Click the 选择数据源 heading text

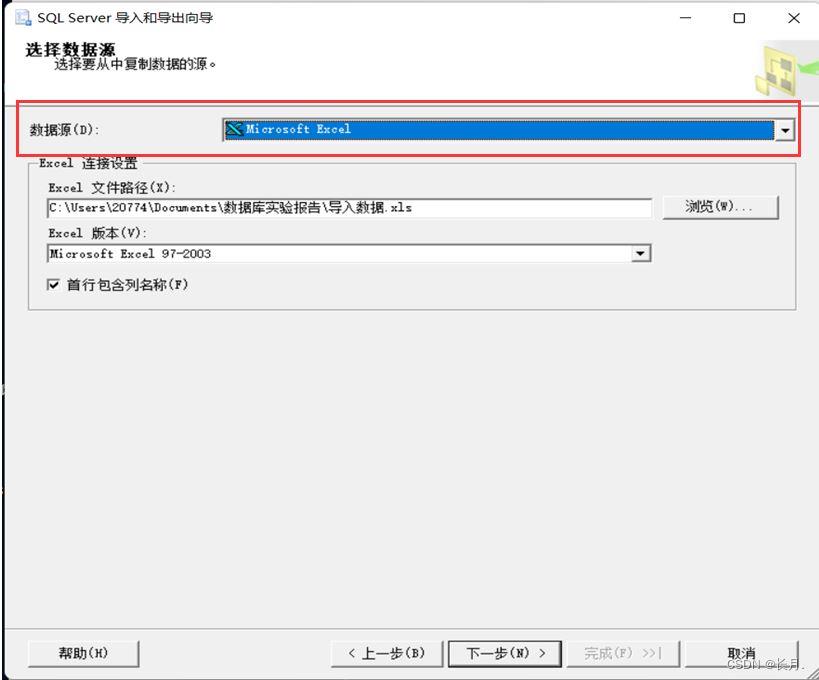pyautogui.click(x=71, y=50)
